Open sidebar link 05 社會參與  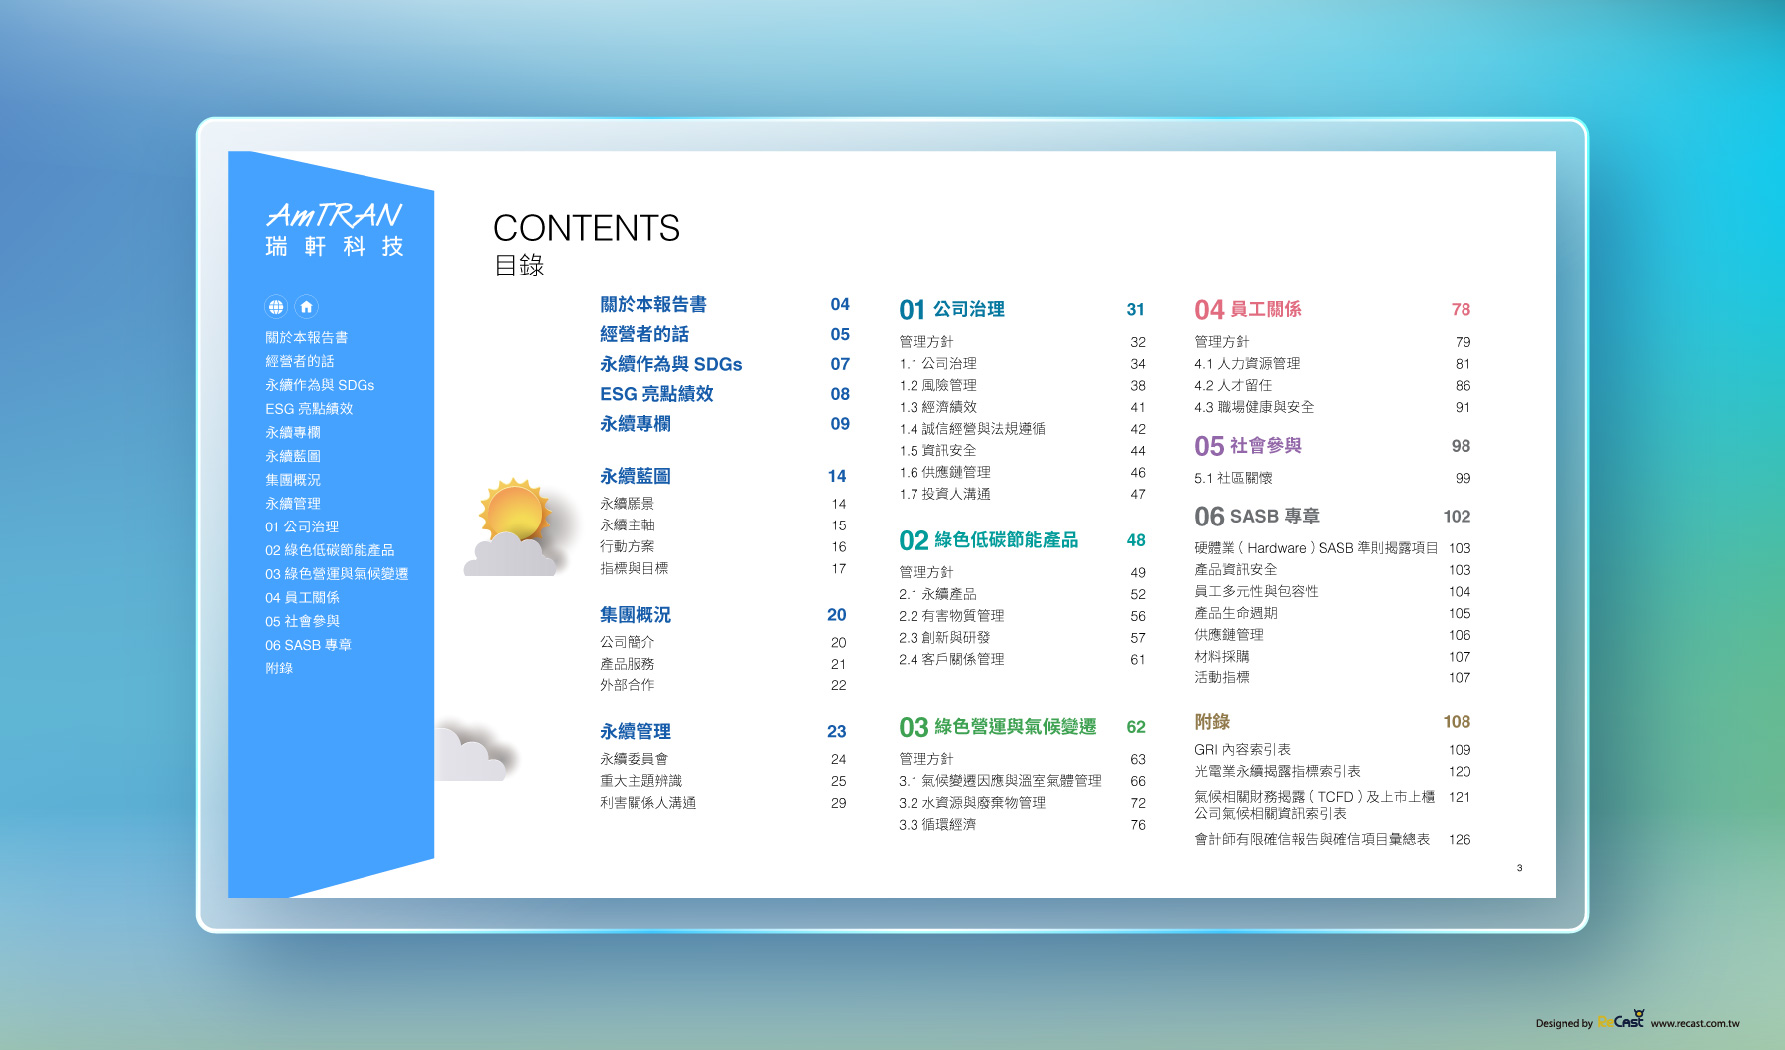(302, 621)
